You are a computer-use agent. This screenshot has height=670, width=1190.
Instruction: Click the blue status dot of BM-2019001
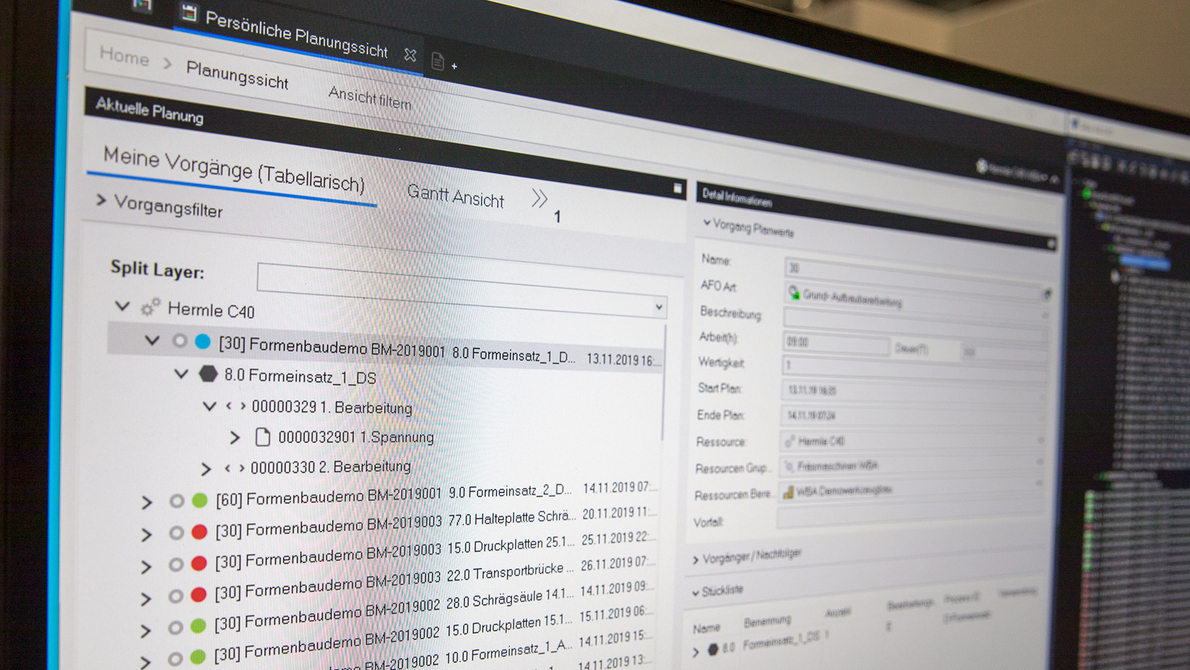click(x=203, y=342)
